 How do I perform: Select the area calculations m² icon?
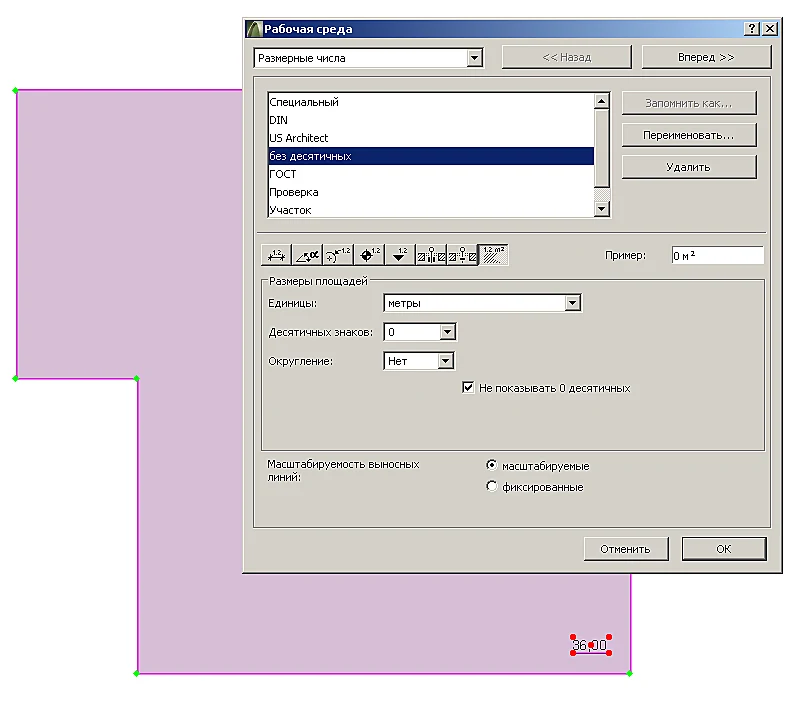click(493, 255)
